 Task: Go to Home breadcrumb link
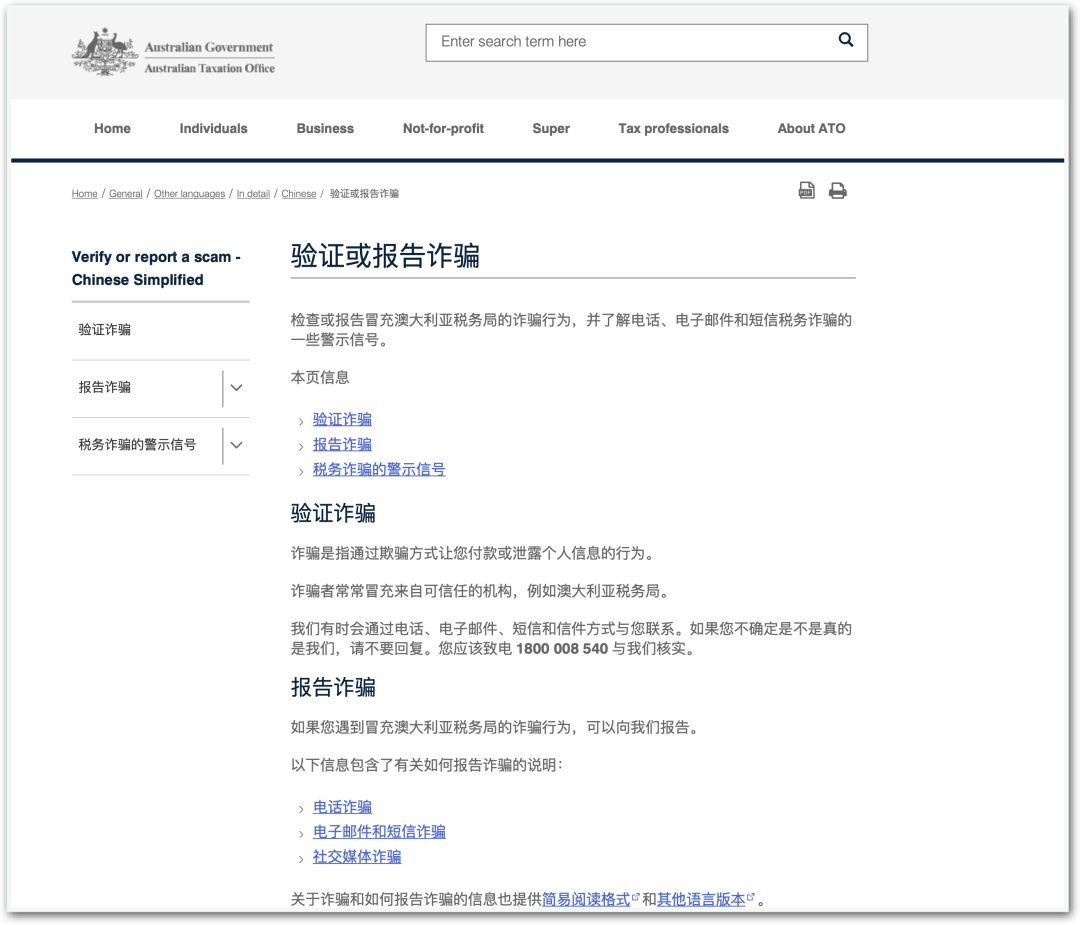[85, 194]
